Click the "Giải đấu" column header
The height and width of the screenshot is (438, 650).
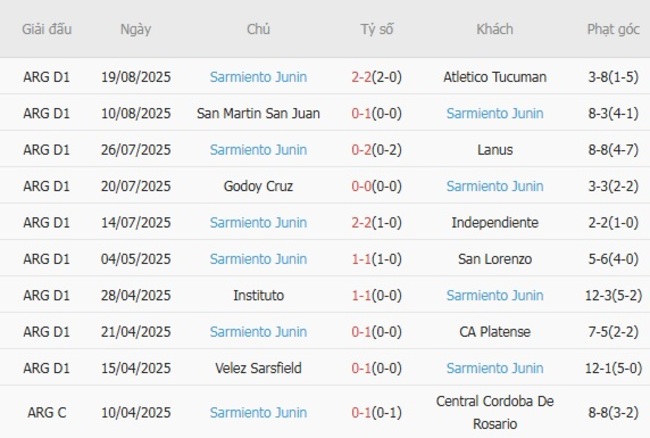click(47, 29)
